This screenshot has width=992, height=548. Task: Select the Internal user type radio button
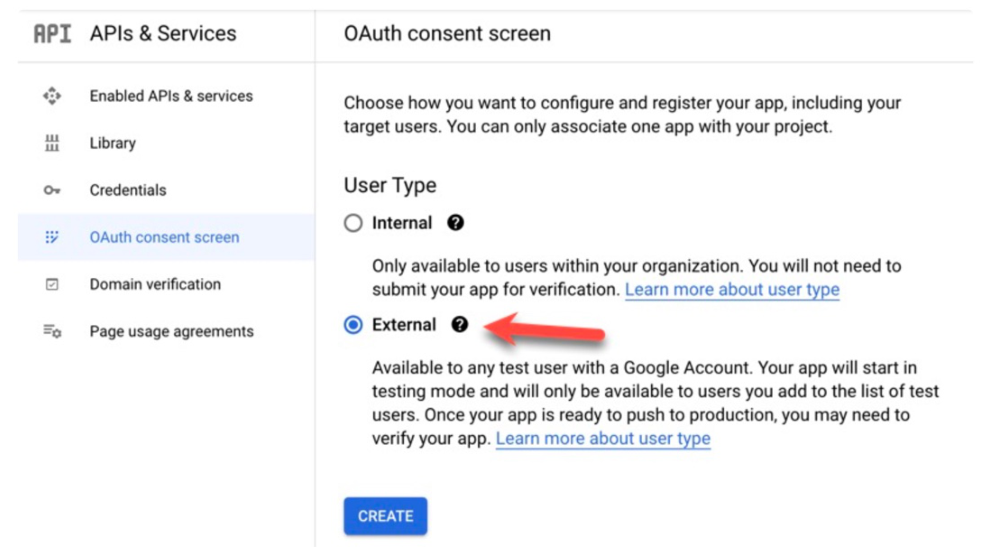[353, 223]
